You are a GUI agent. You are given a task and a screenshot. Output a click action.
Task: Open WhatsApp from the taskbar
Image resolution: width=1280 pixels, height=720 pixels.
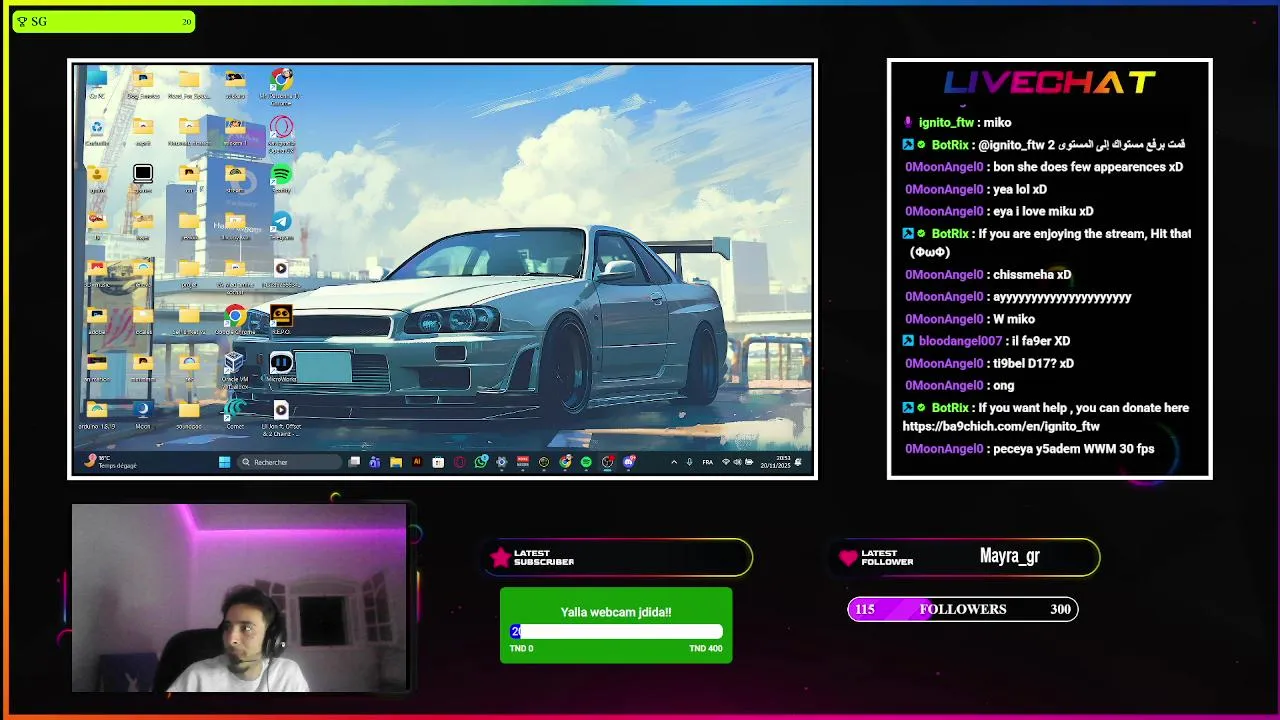click(481, 462)
